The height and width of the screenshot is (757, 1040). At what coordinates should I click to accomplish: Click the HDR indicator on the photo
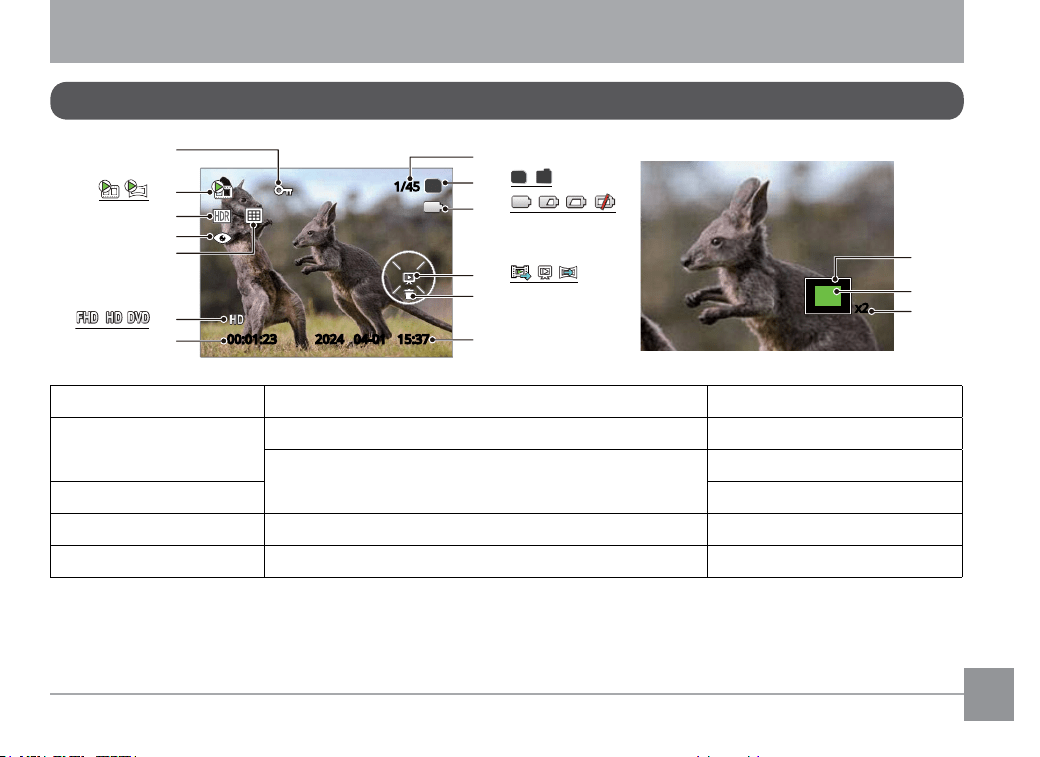point(222,216)
